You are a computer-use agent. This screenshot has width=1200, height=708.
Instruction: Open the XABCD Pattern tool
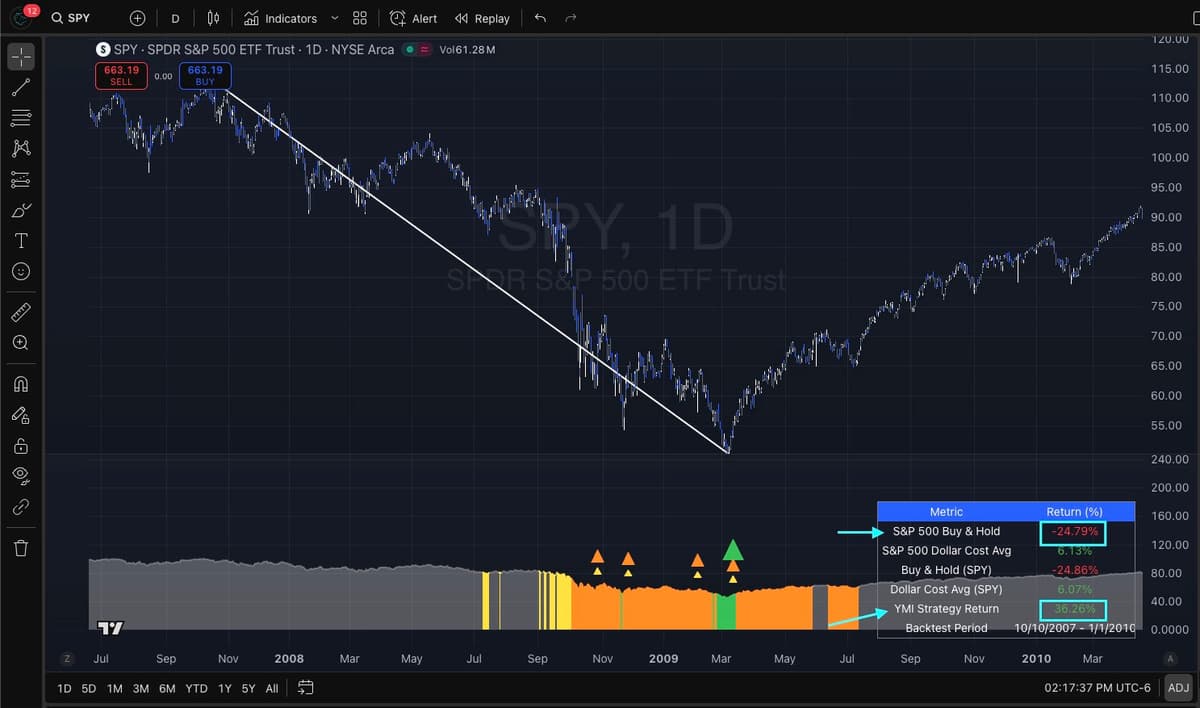coord(21,148)
